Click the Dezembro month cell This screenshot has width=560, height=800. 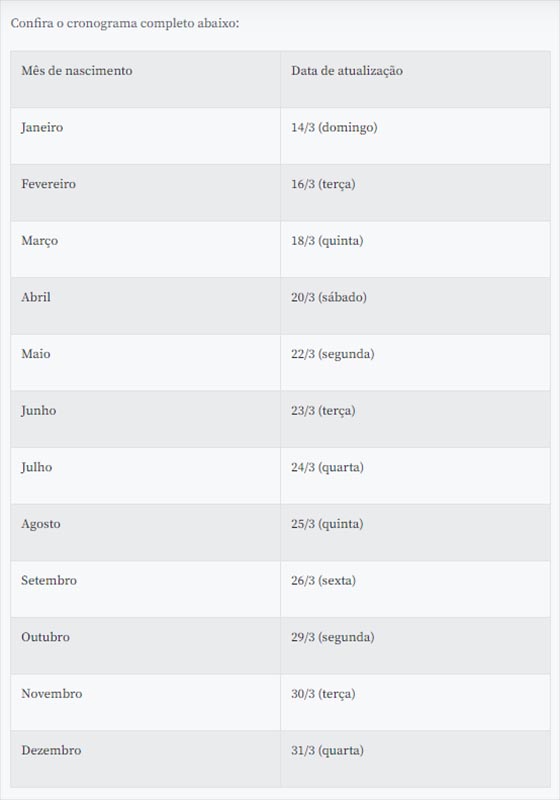(145, 759)
